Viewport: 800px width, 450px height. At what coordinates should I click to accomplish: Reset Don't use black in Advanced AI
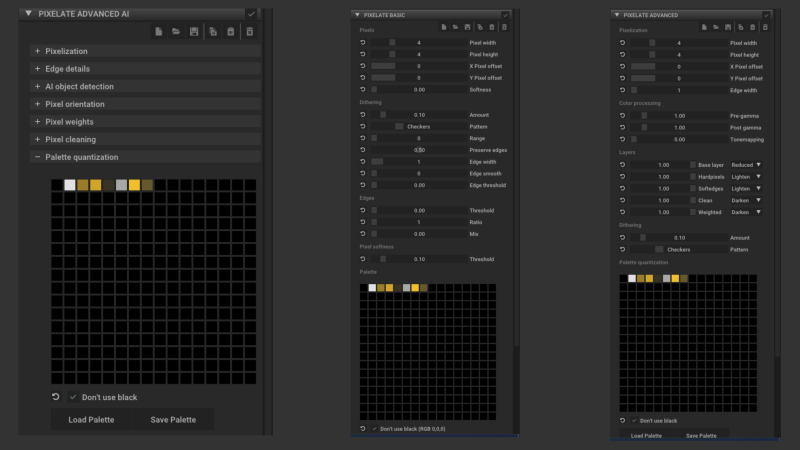[56, 396]
